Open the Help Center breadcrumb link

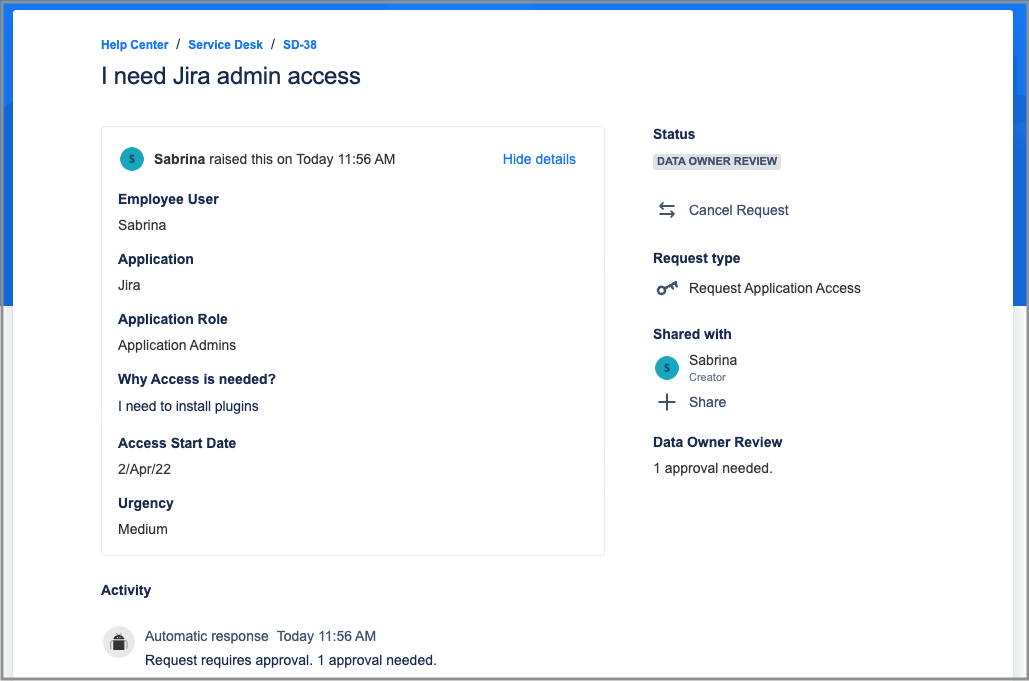(x=135, y=45)
